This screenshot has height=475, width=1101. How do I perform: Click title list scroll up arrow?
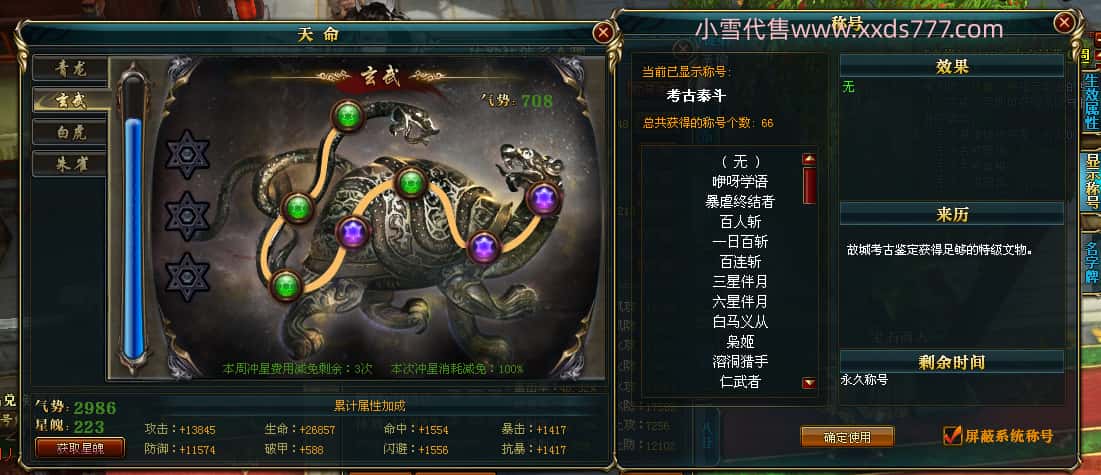809,160
